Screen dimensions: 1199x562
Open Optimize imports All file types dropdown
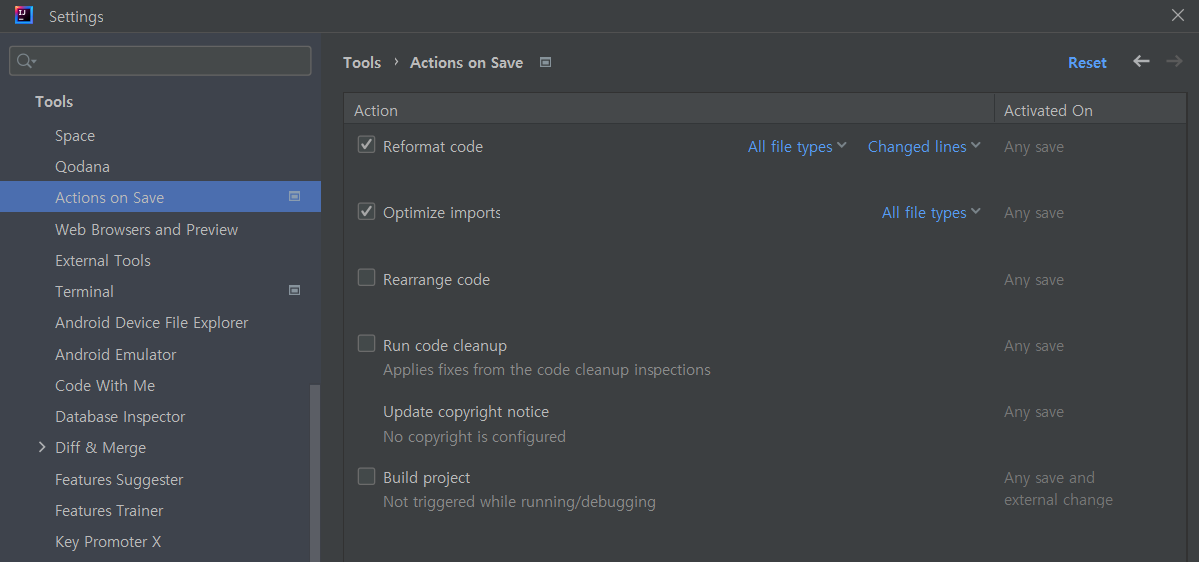[x=931, y=213]
